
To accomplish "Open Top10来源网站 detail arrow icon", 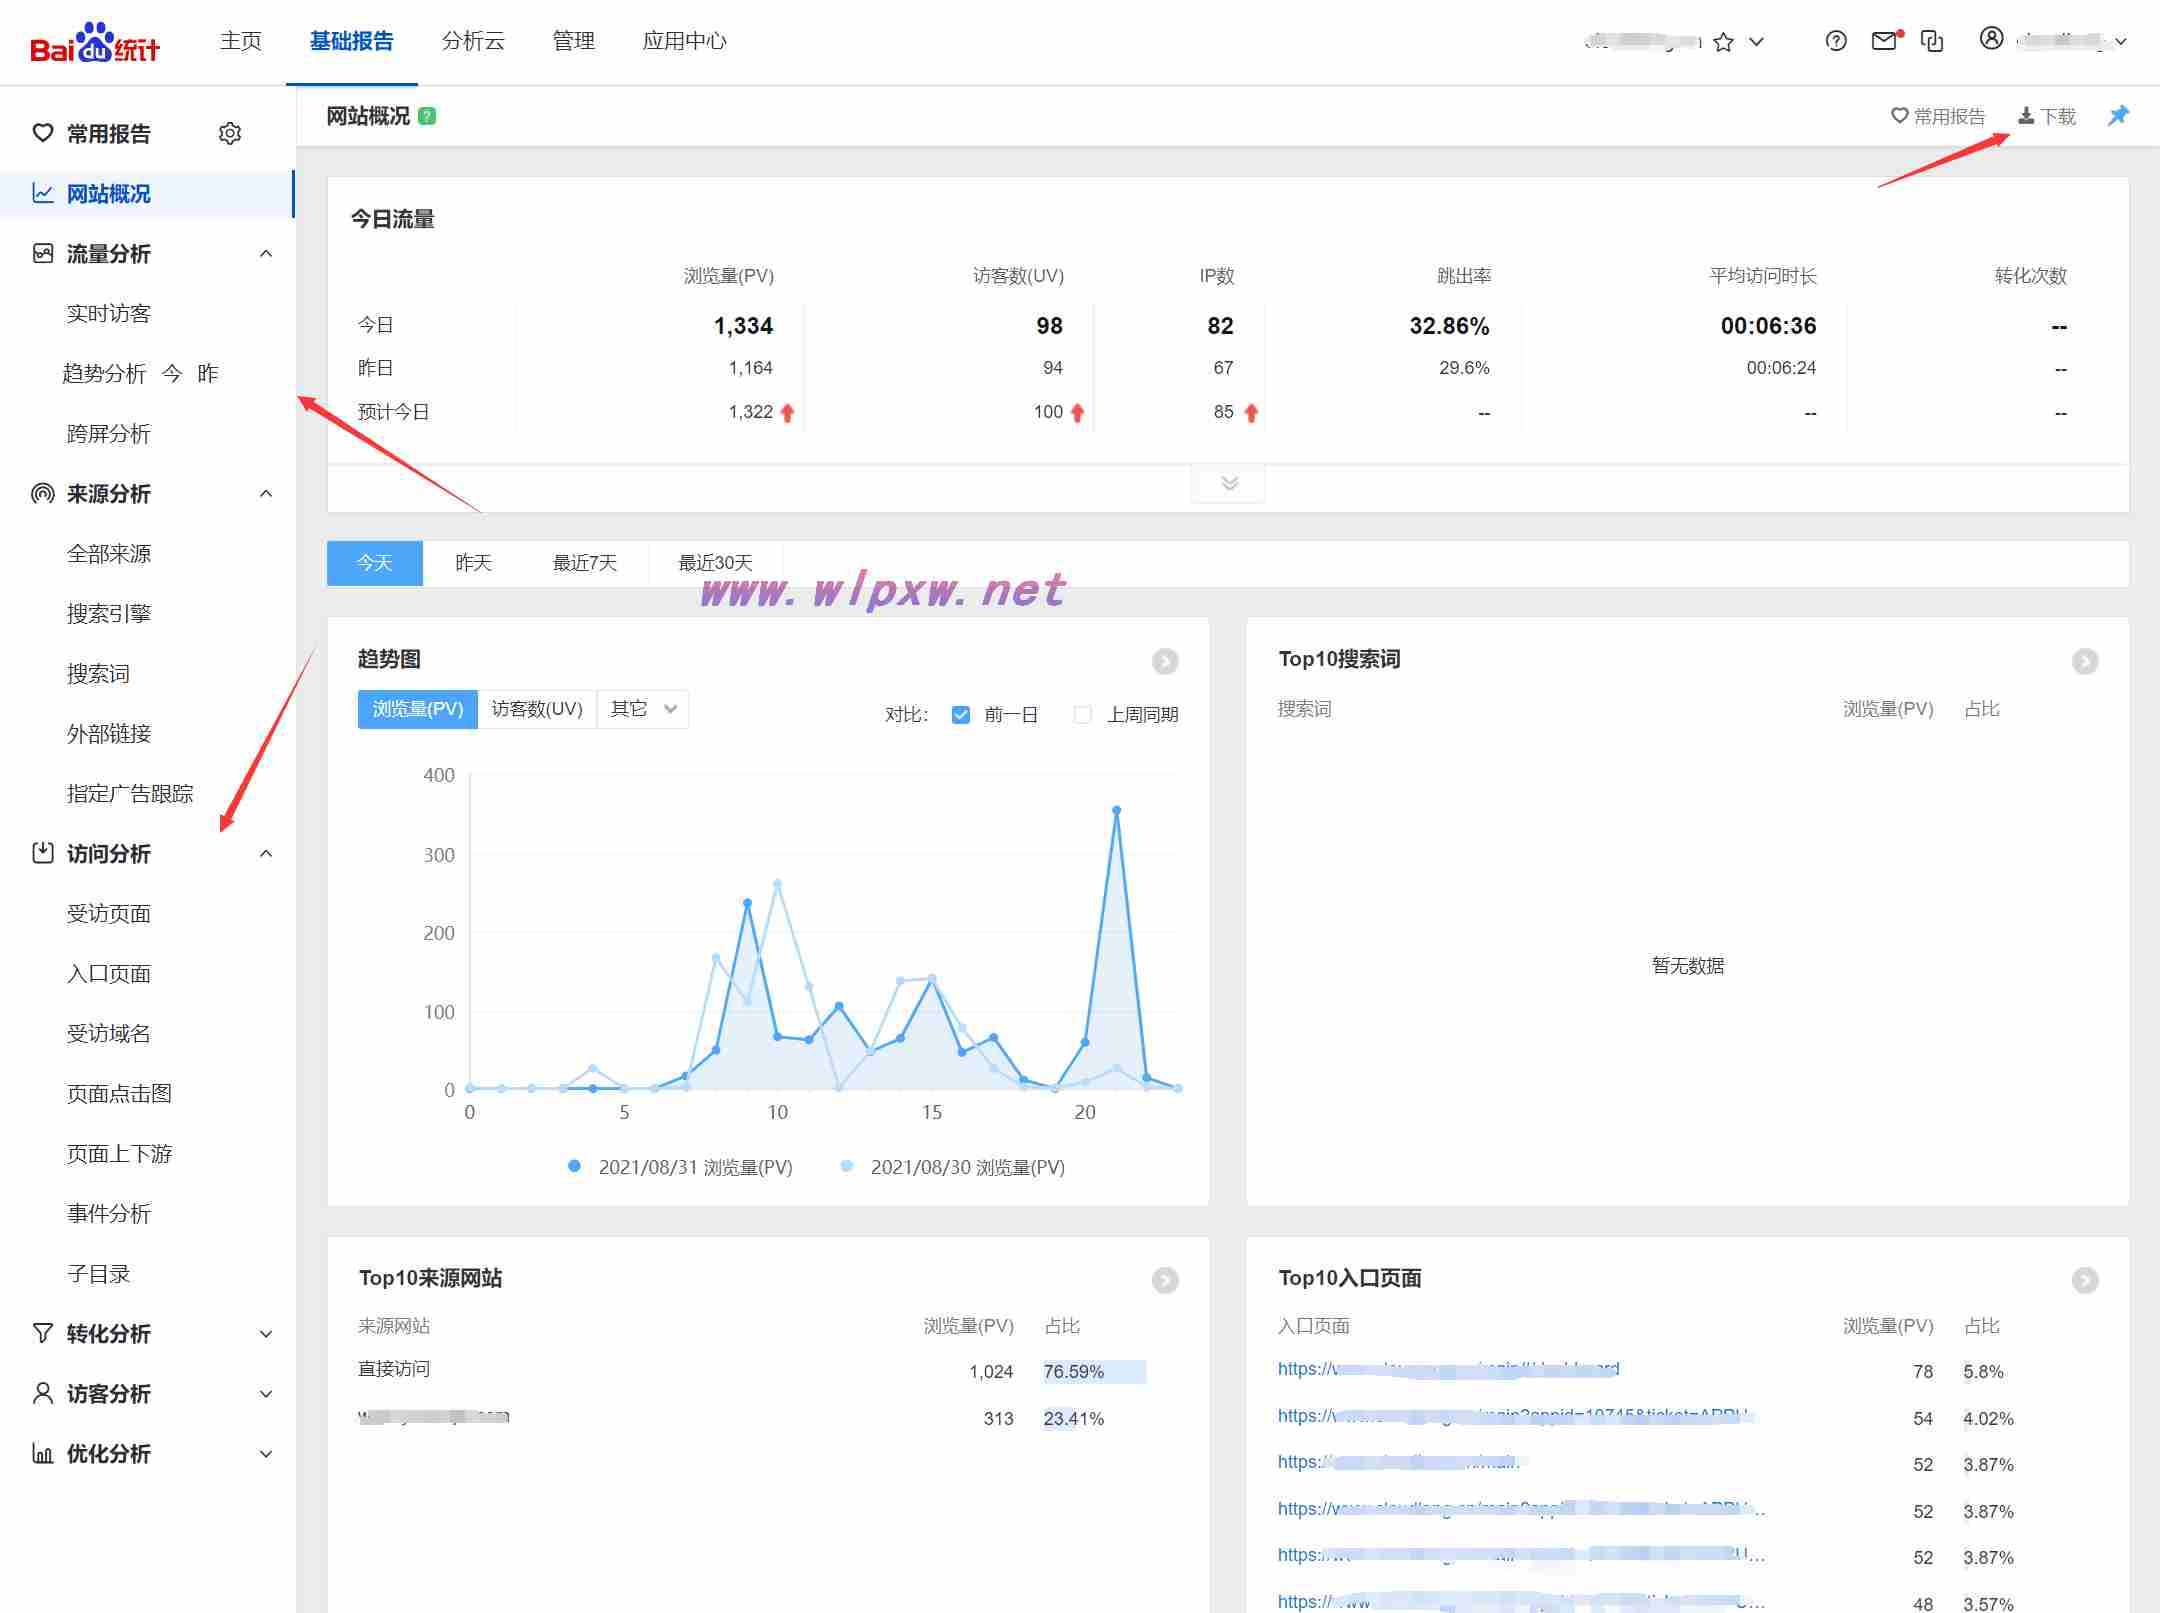I will click(x=1165, y=1280).
